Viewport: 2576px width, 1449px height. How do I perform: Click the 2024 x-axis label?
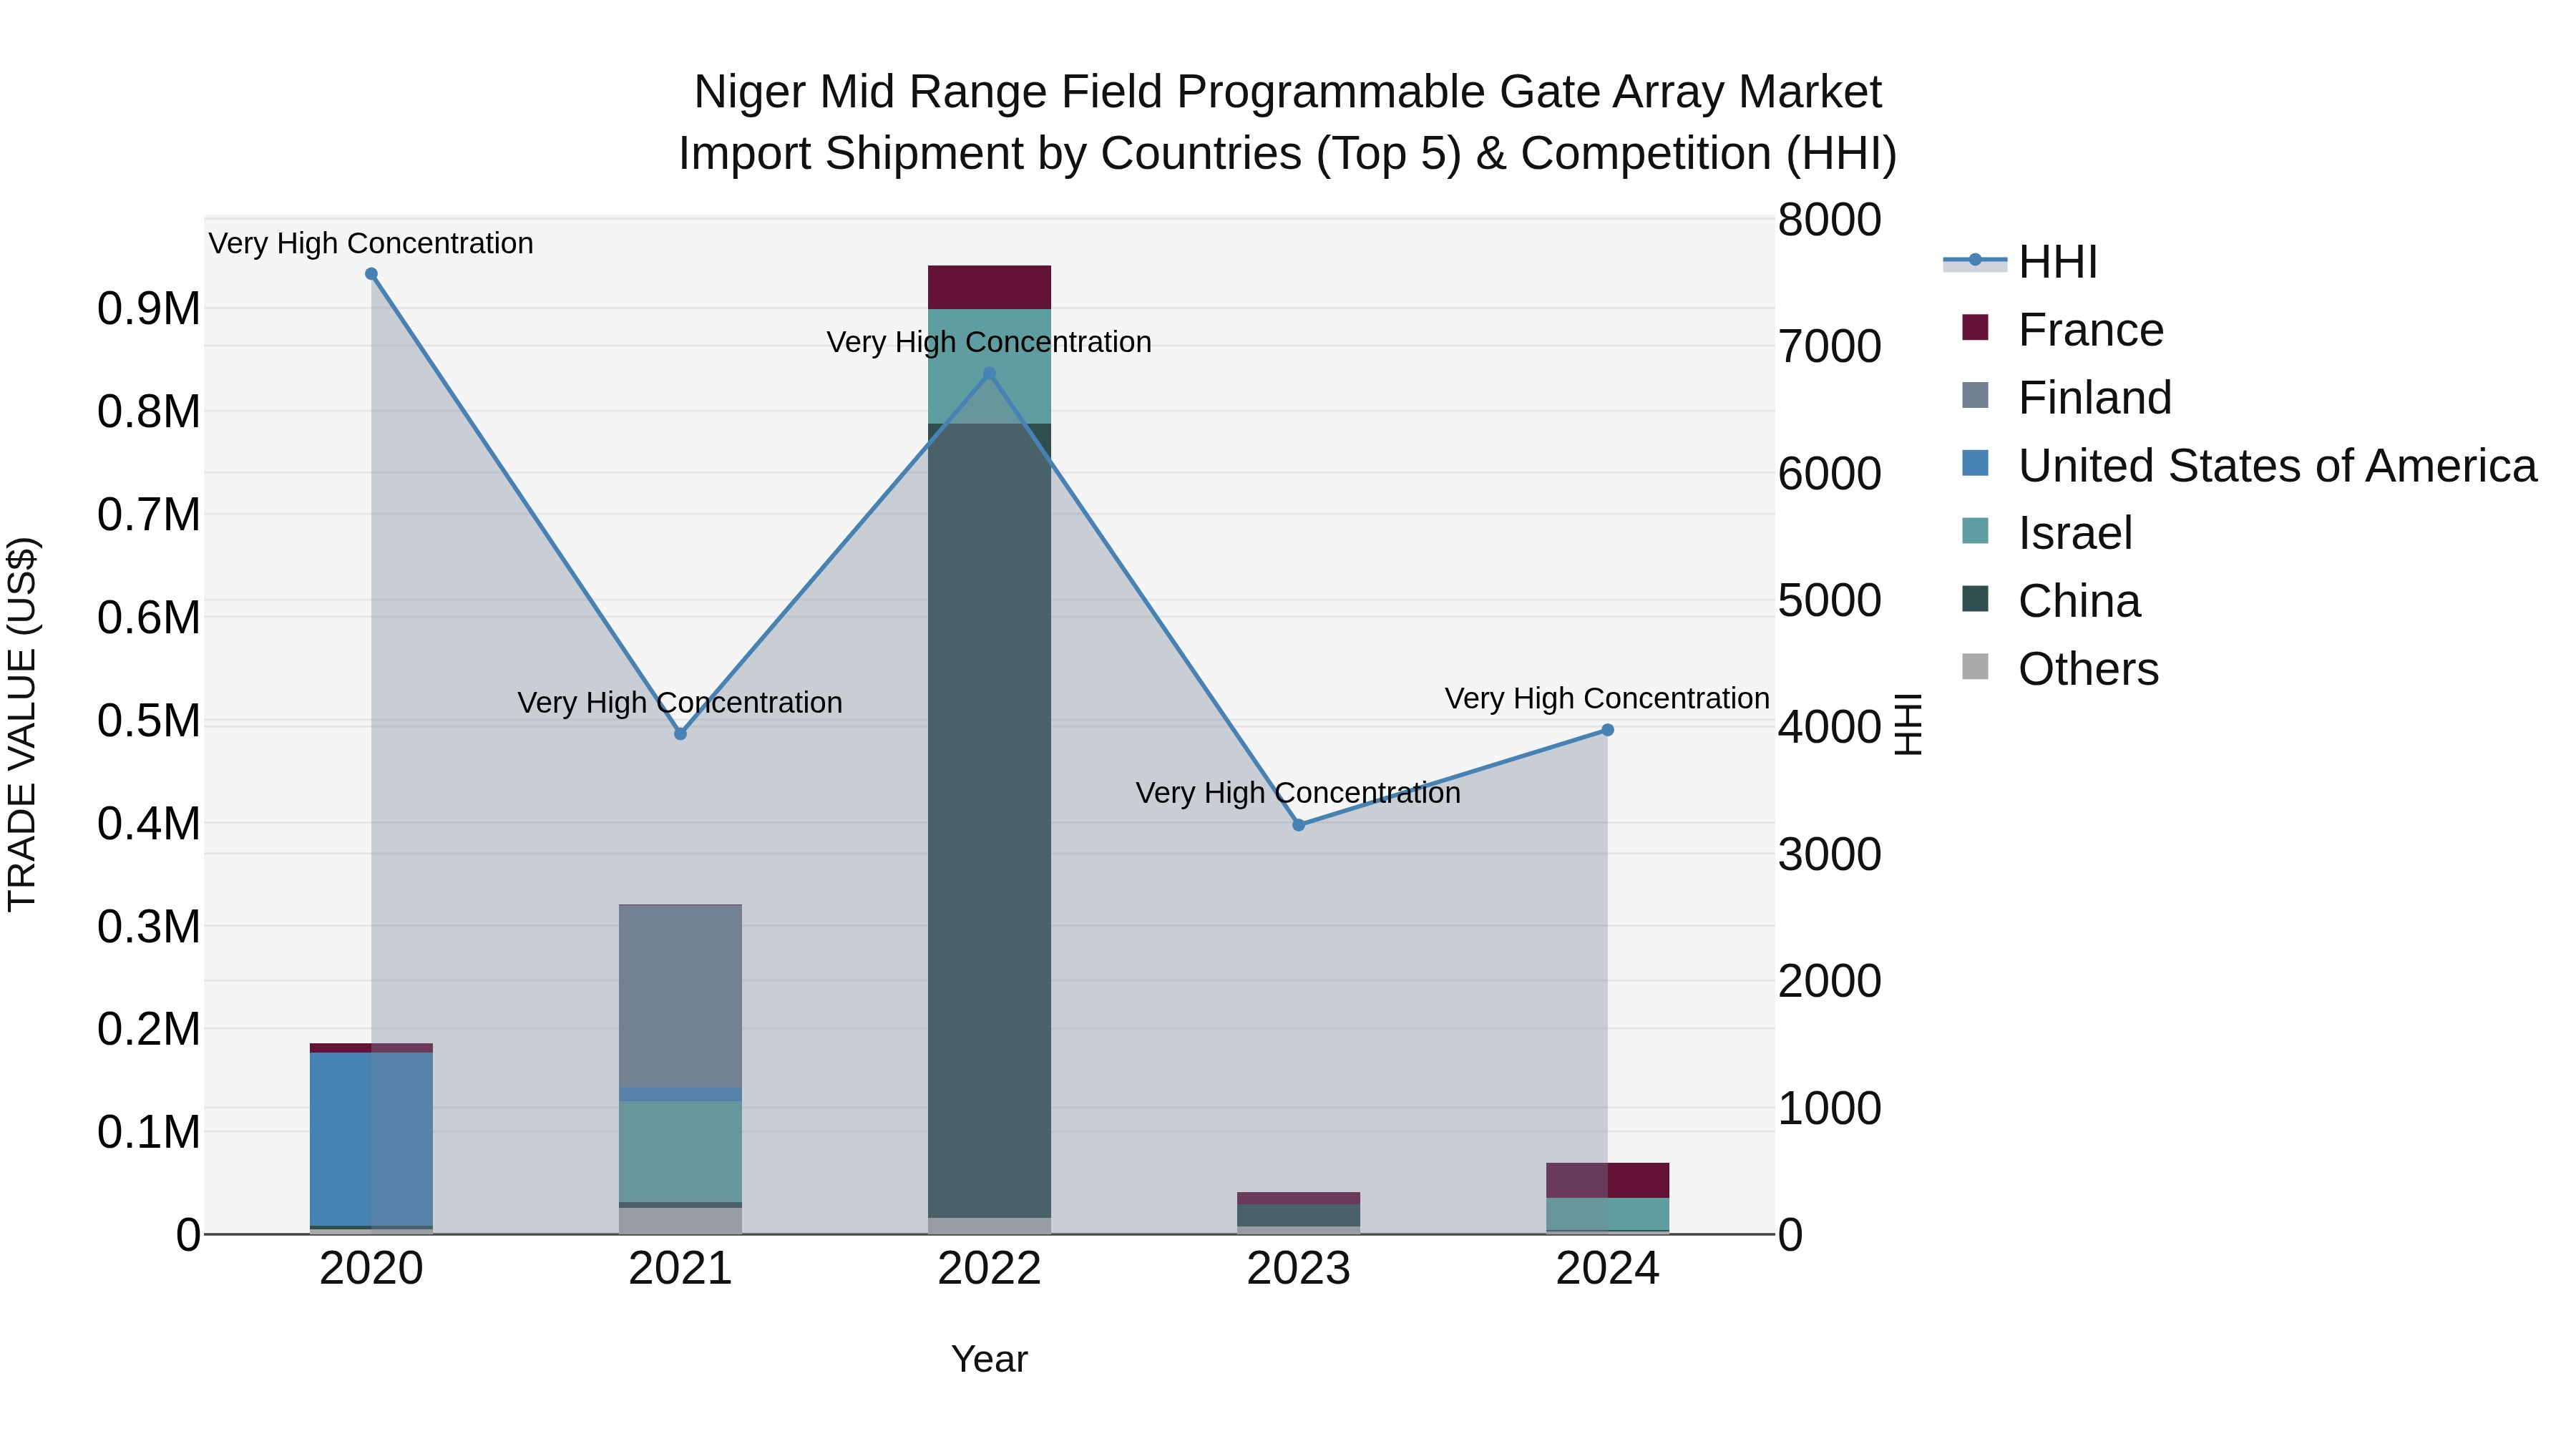click(x=1607, y=1269)
